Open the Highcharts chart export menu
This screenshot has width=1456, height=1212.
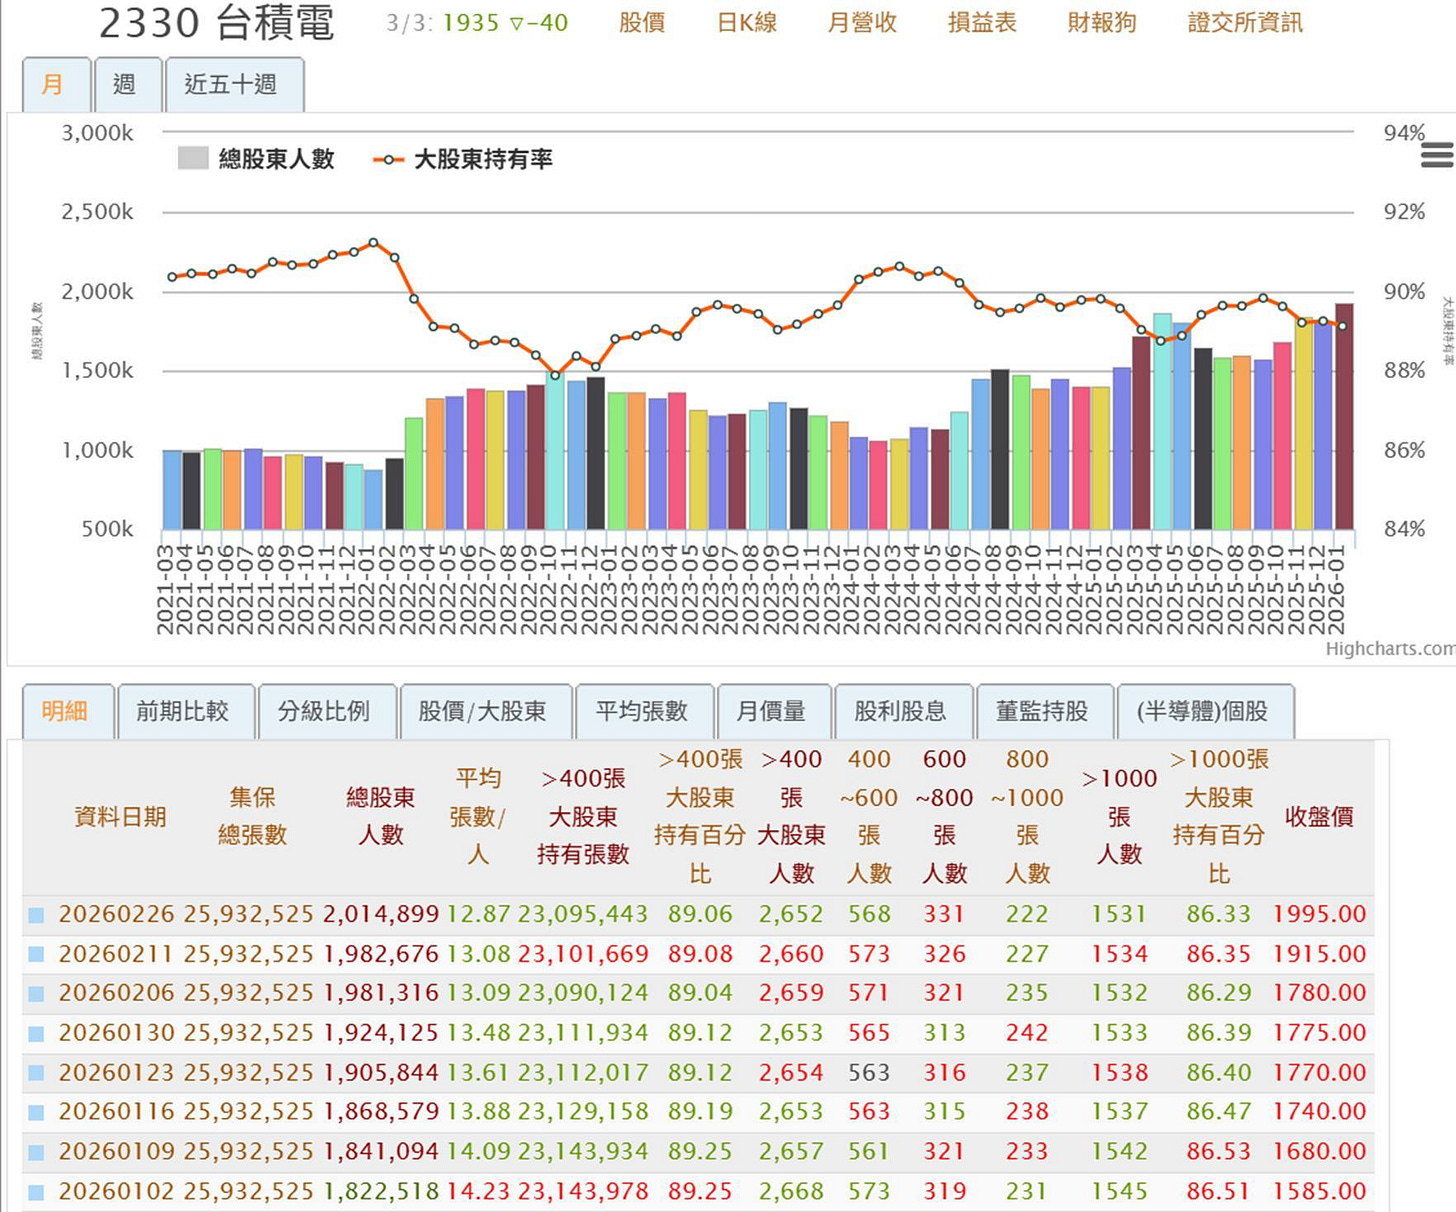1437,156
